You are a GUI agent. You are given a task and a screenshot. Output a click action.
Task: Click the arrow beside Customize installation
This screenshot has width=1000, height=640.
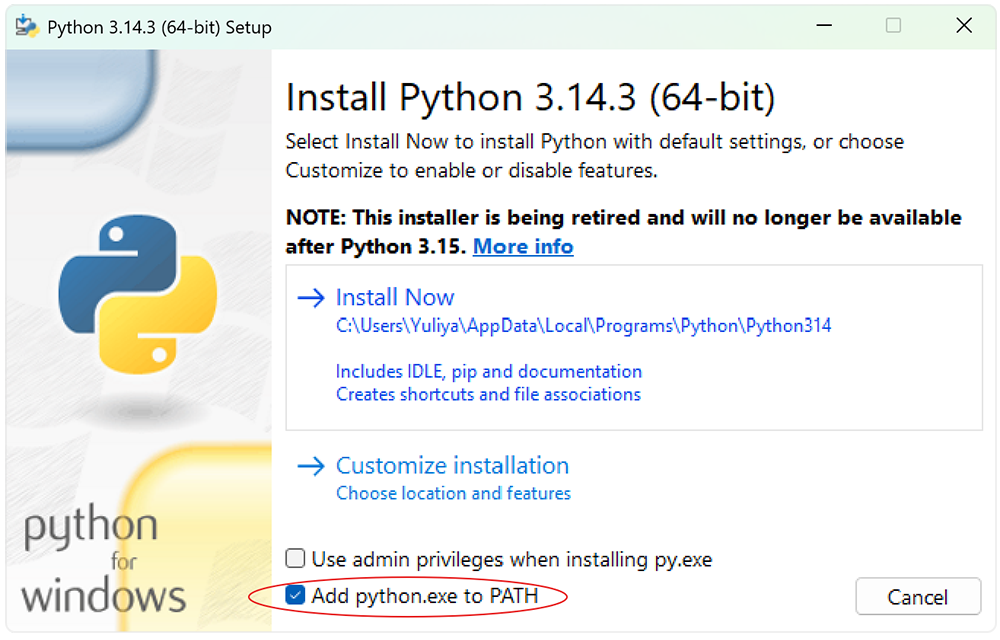coord(311,465)
